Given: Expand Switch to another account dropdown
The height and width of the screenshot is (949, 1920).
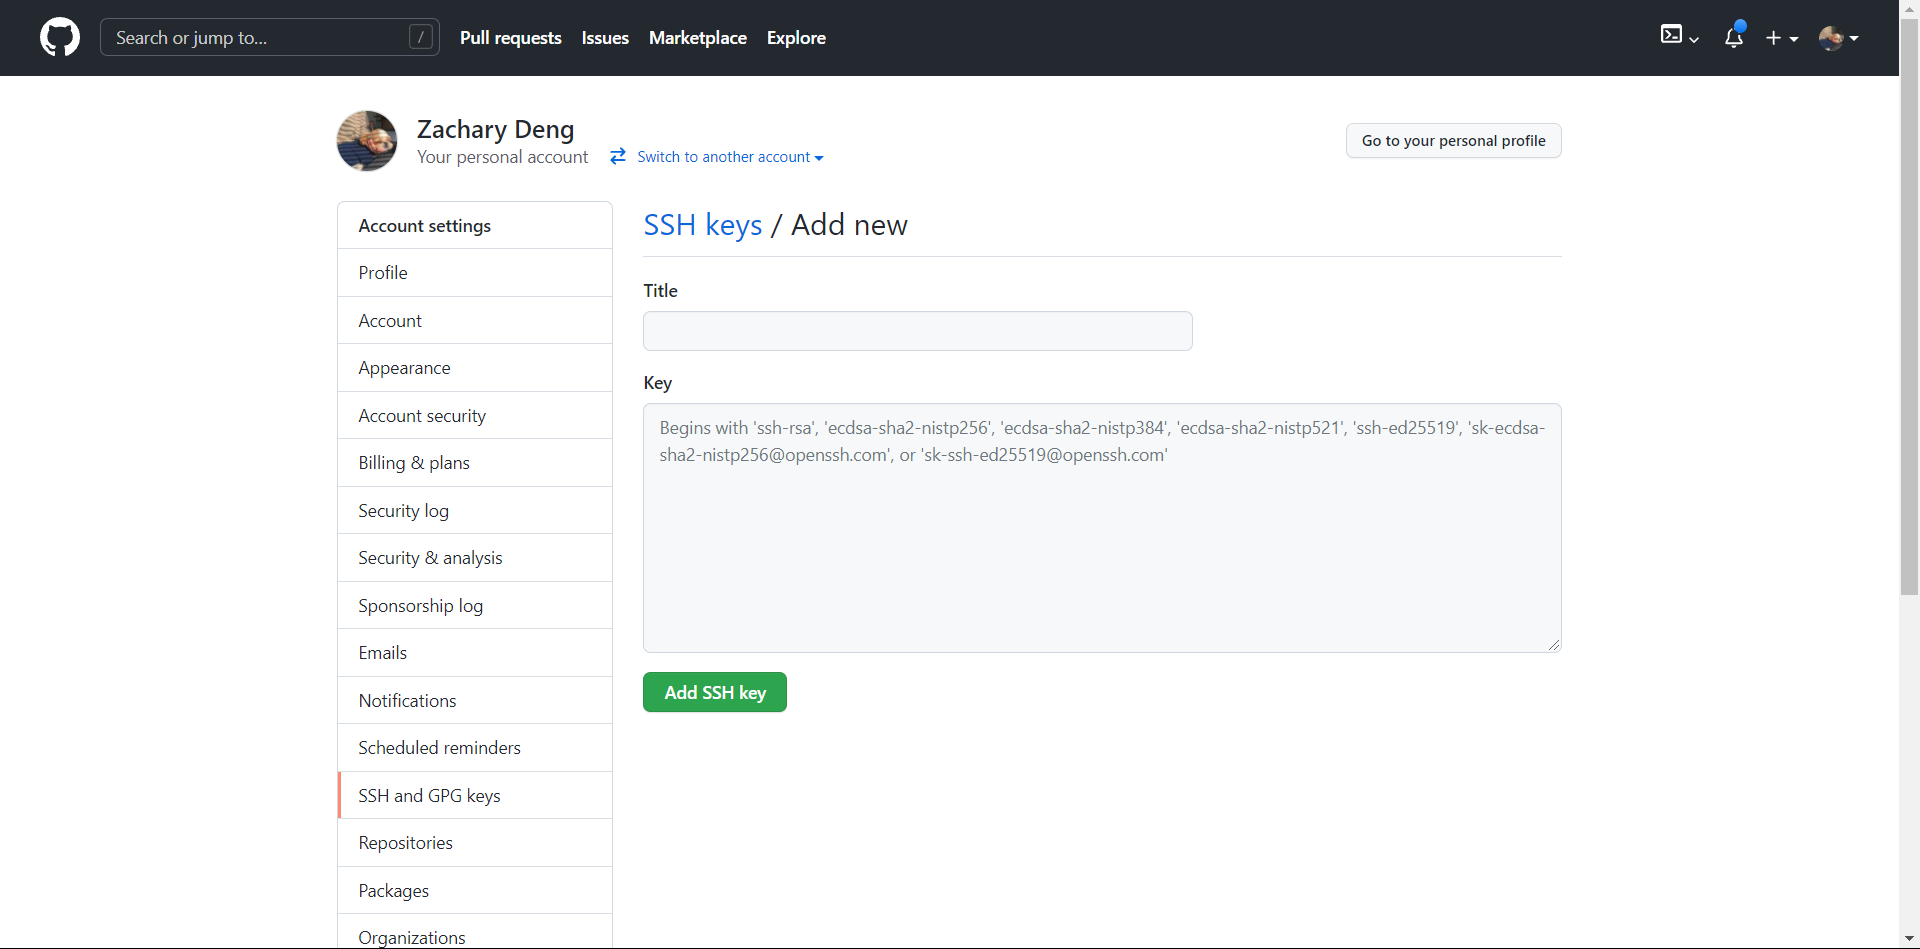Looking at the screenshot, I should click(730, 157).
